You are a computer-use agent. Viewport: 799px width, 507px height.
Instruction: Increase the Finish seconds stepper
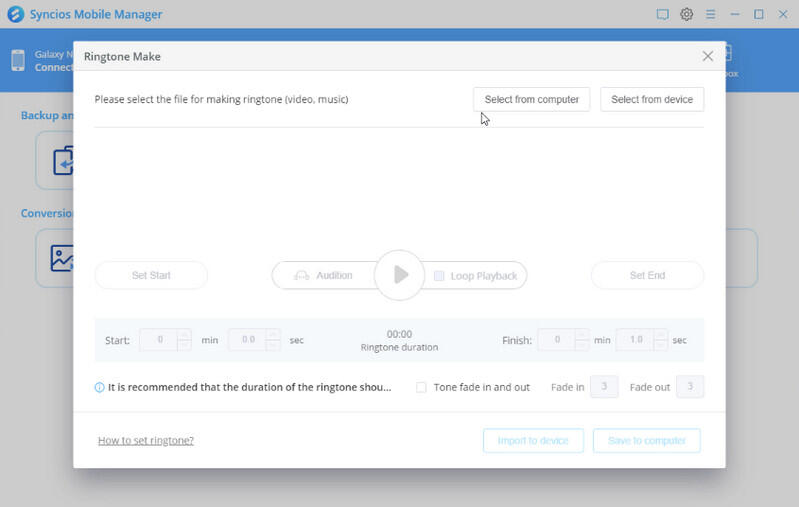[x=661, y=335]
